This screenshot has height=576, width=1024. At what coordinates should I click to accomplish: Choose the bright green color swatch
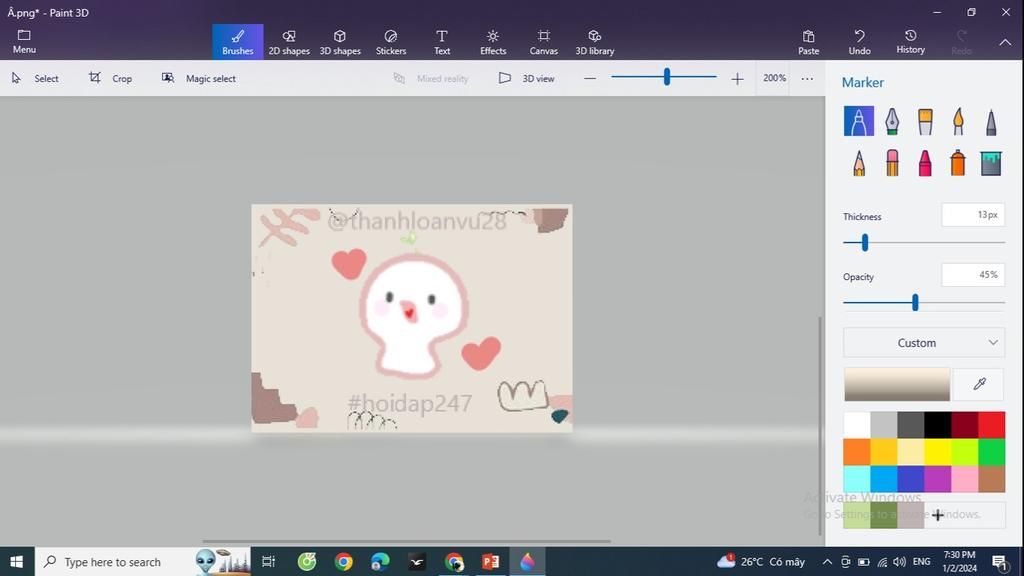click(991, 452)
